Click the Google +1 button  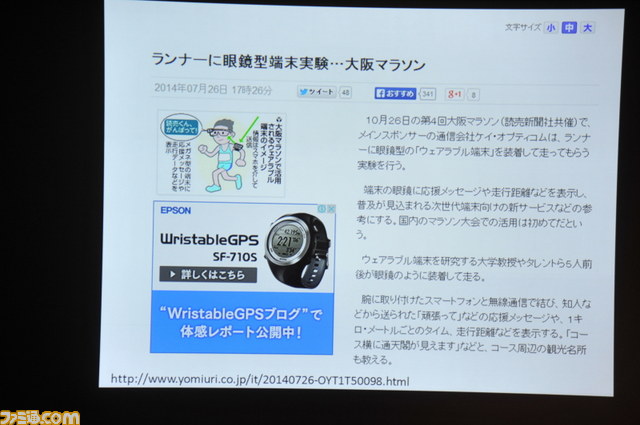coord(454,94)
